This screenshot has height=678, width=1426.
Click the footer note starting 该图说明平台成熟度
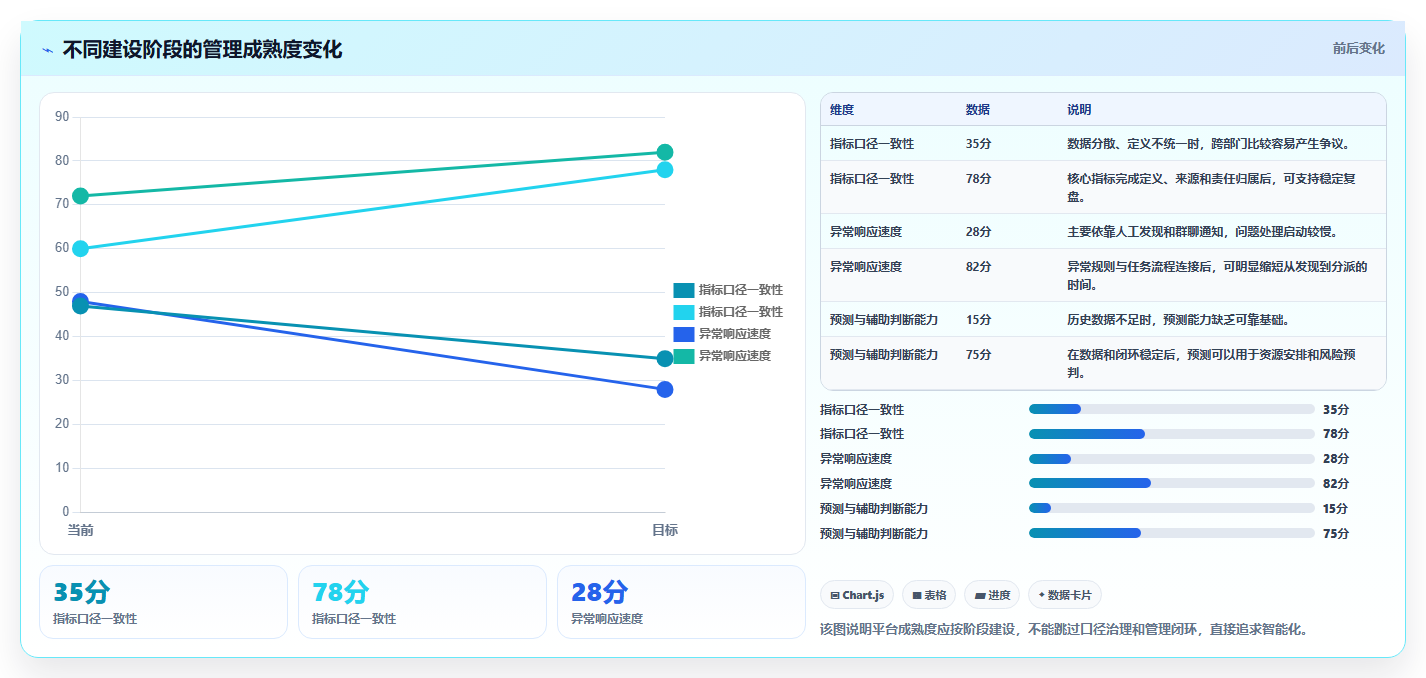coord(1064,630)
